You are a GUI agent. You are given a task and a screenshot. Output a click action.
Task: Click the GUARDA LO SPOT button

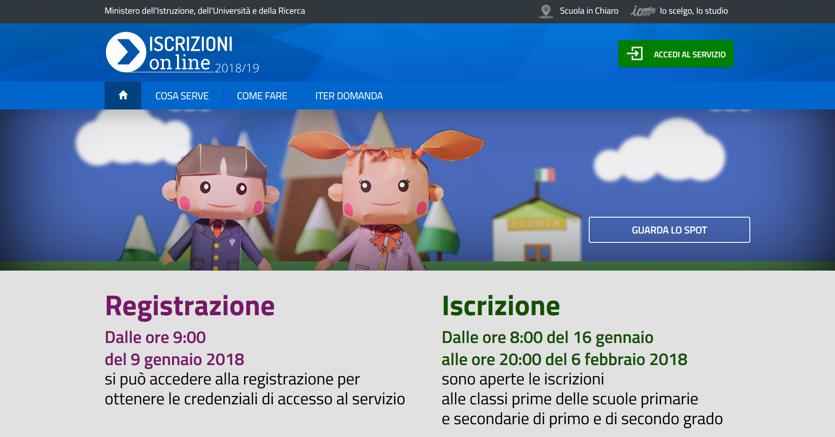pos(669,230)
